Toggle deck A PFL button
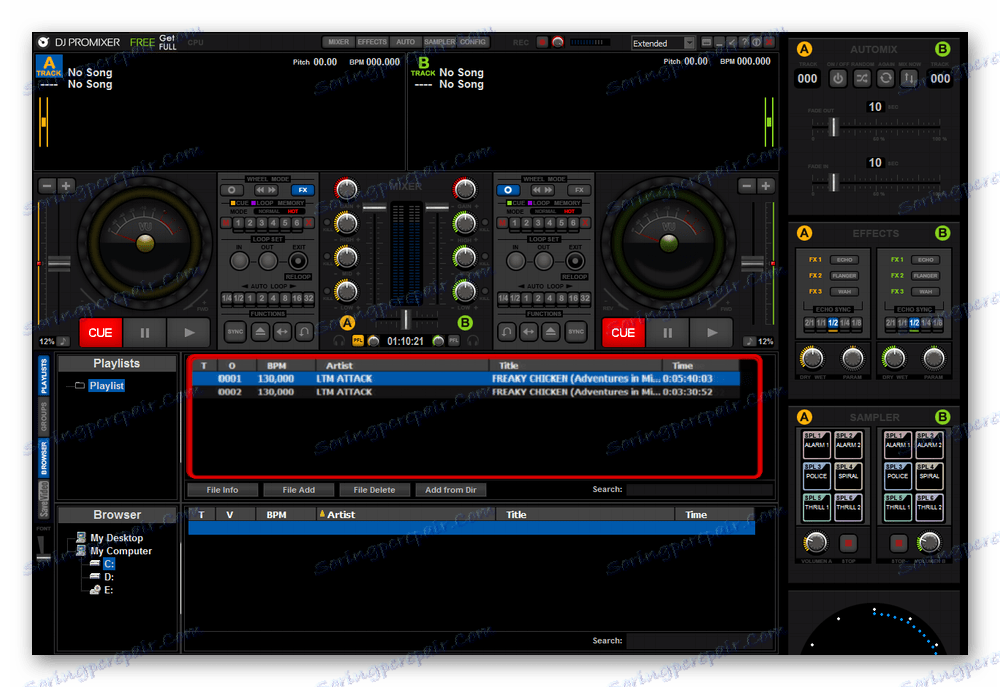Image resolution: width=1000 pixels, height=687 pixels. point(358,341)
